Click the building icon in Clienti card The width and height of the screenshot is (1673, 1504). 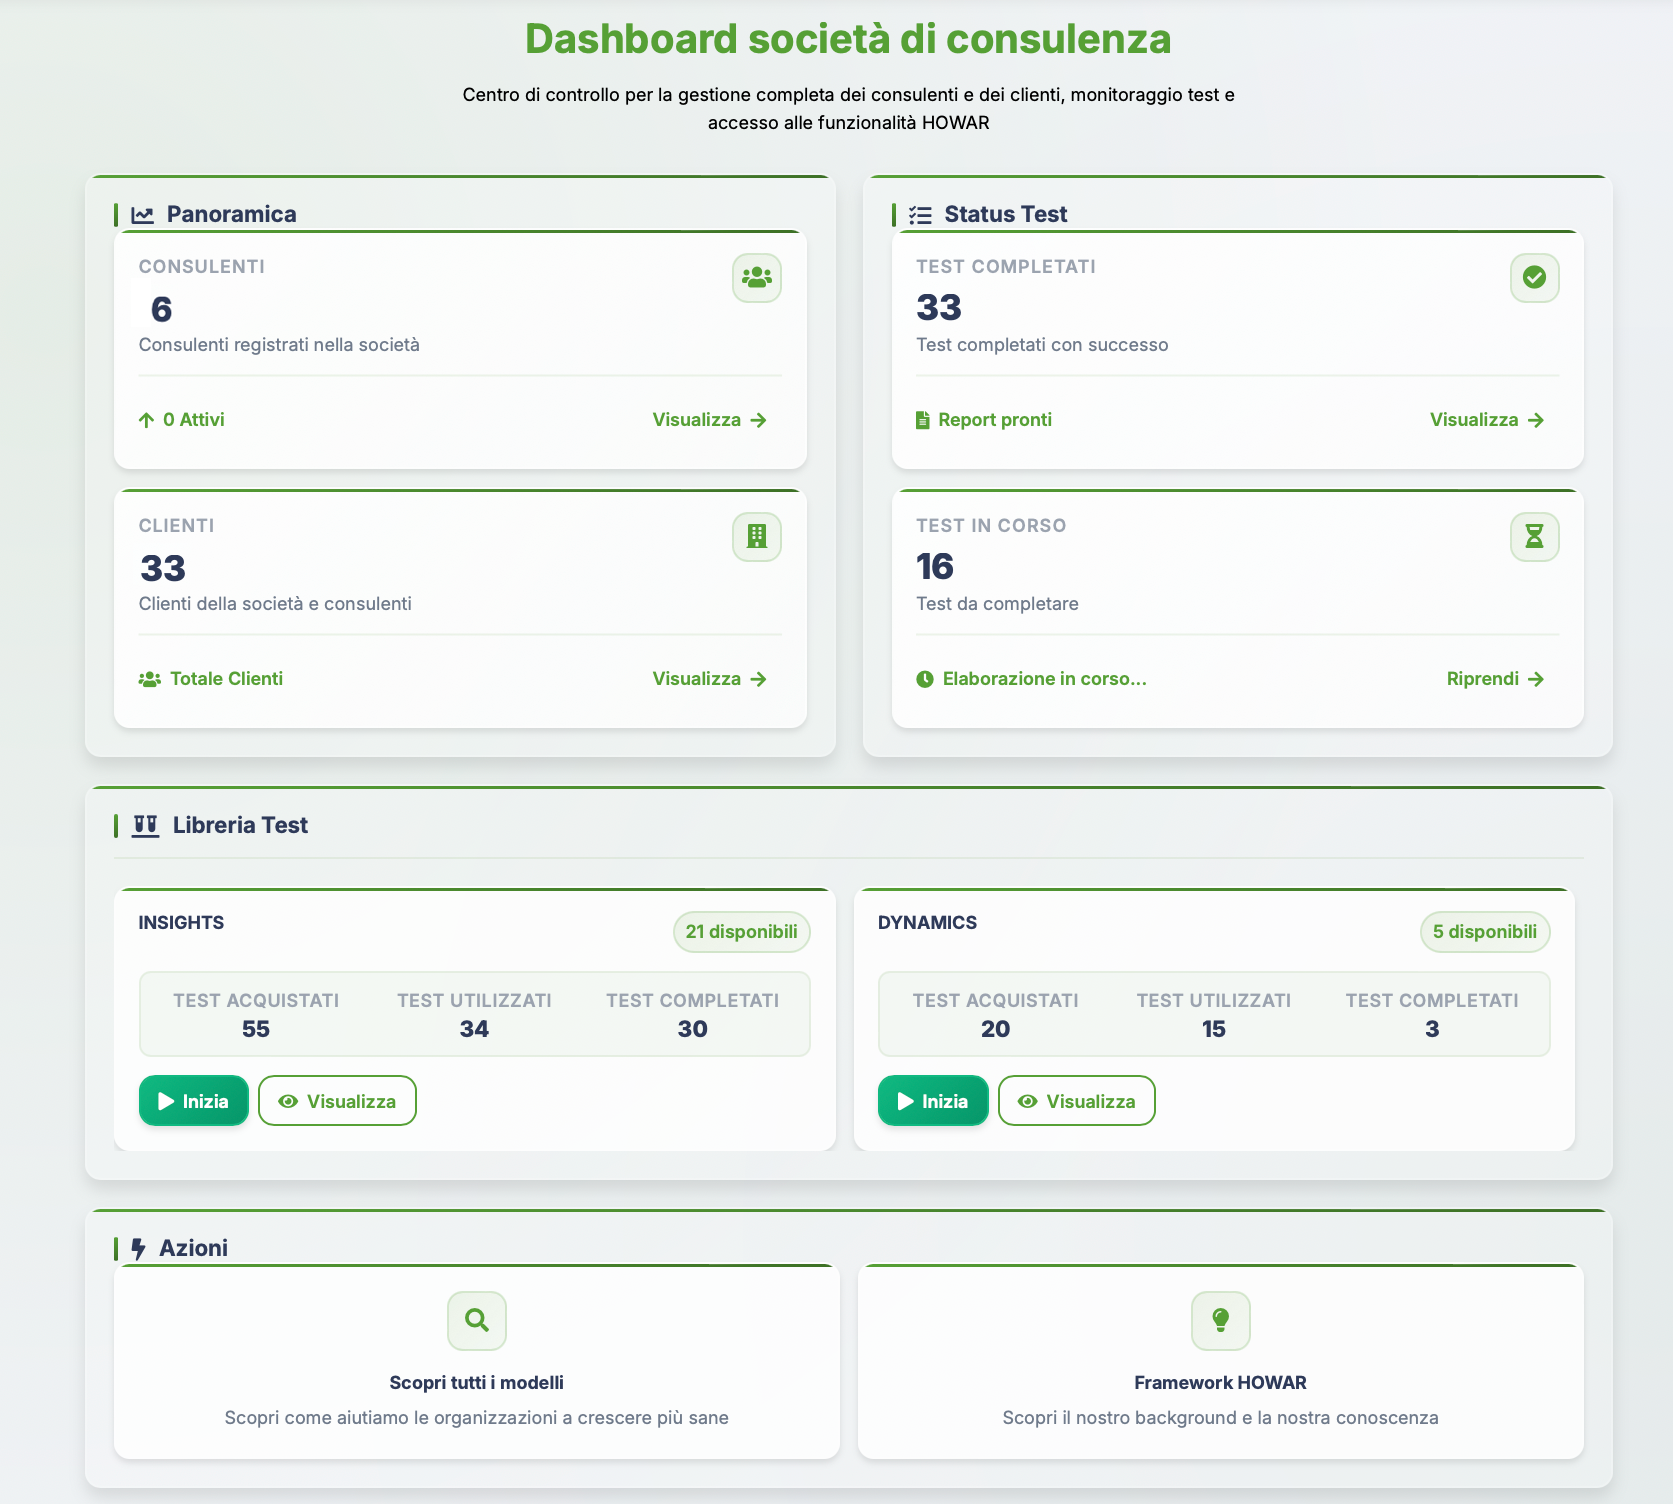tap(756, 537)
